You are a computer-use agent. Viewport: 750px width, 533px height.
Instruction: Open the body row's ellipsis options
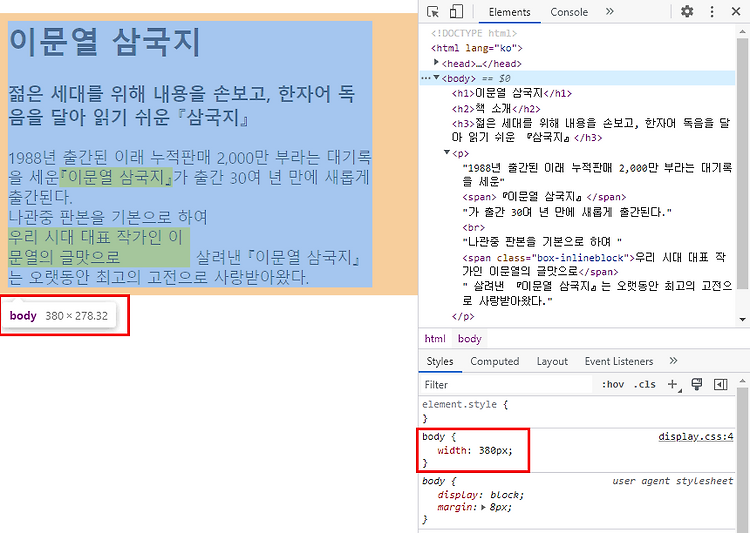pos(425,78)
